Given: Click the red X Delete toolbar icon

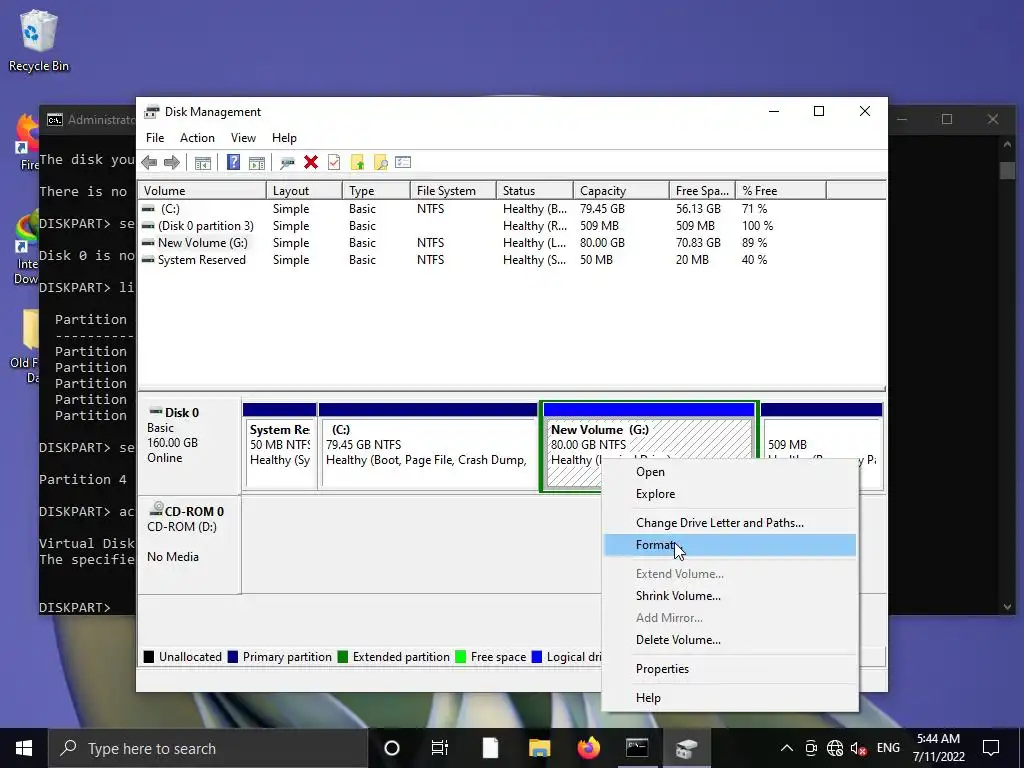Looking at the screenshot, I should point(311,163).
